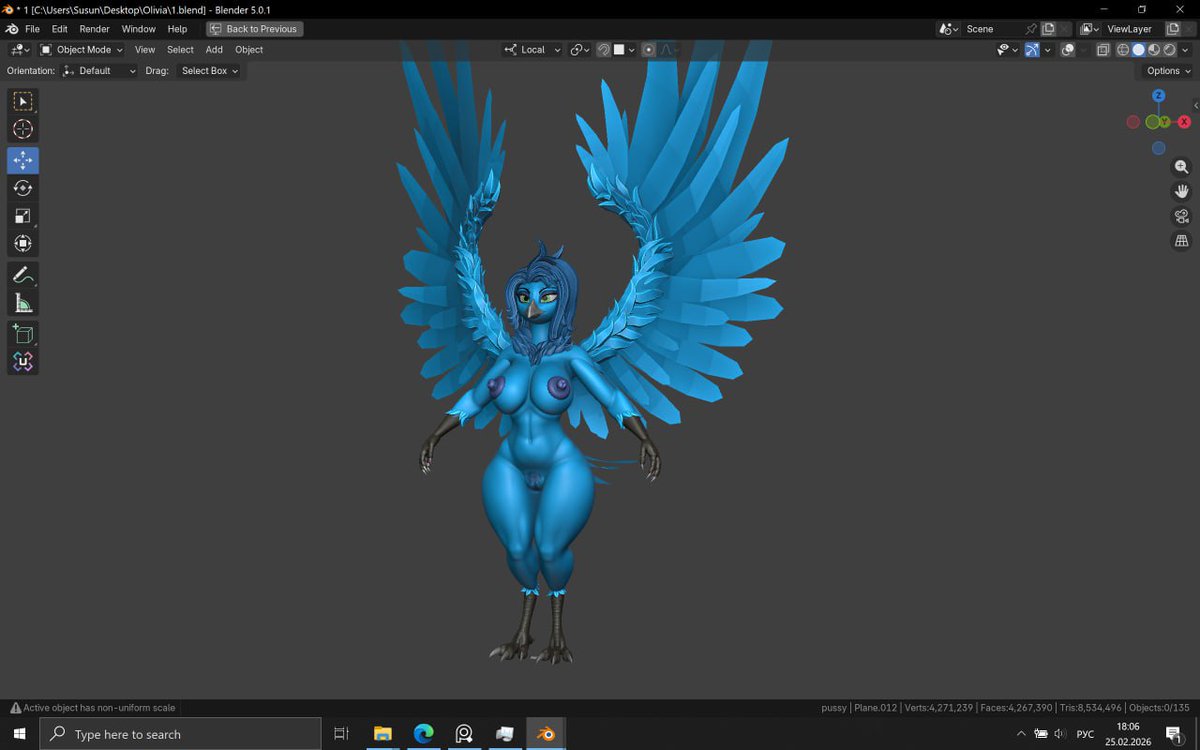Click the zoom viewport magnifier icon
1200x750 pixels.
click(1181, 167)
